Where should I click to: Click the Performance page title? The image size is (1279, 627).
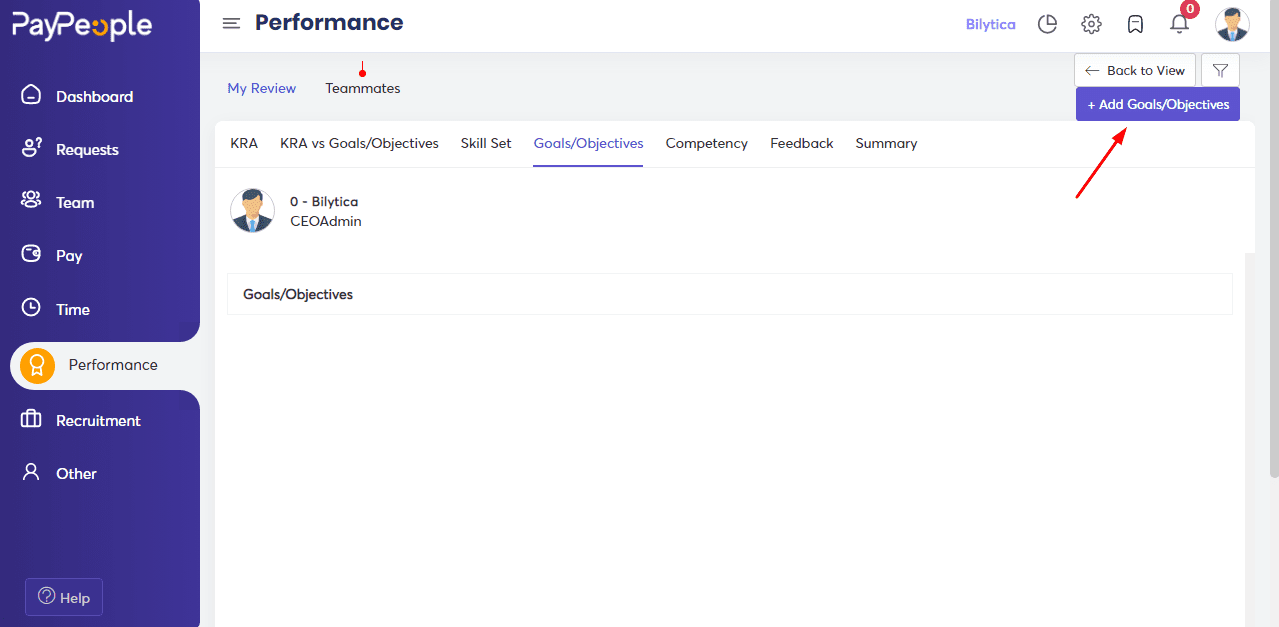click(x=329, y=22)
